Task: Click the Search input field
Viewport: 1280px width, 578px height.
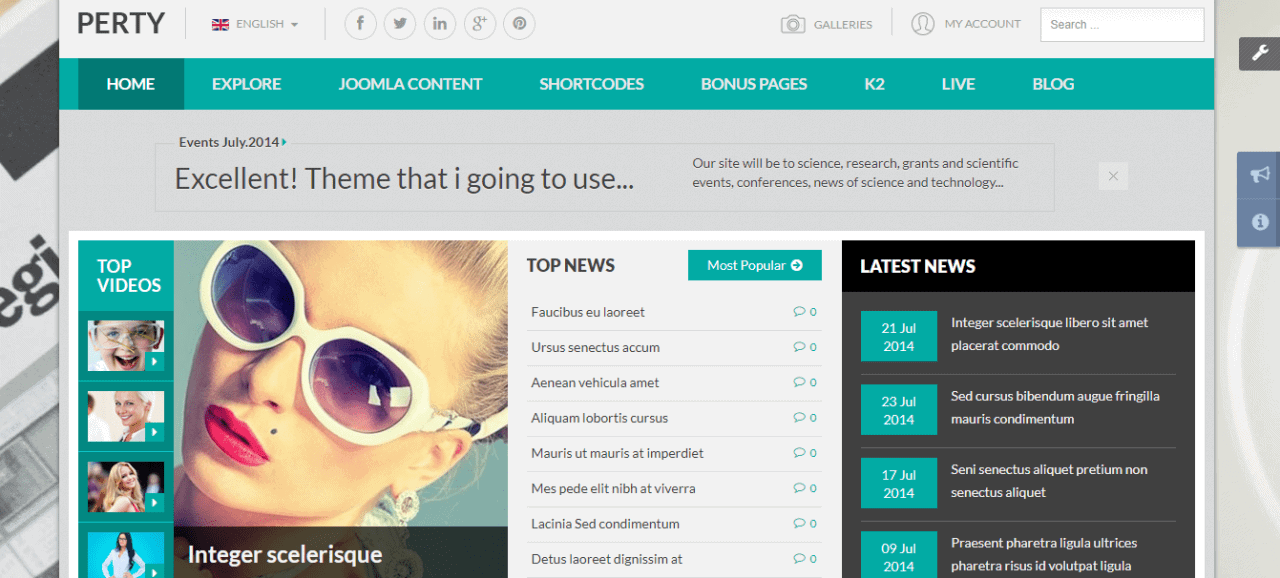Action: 1122,25
